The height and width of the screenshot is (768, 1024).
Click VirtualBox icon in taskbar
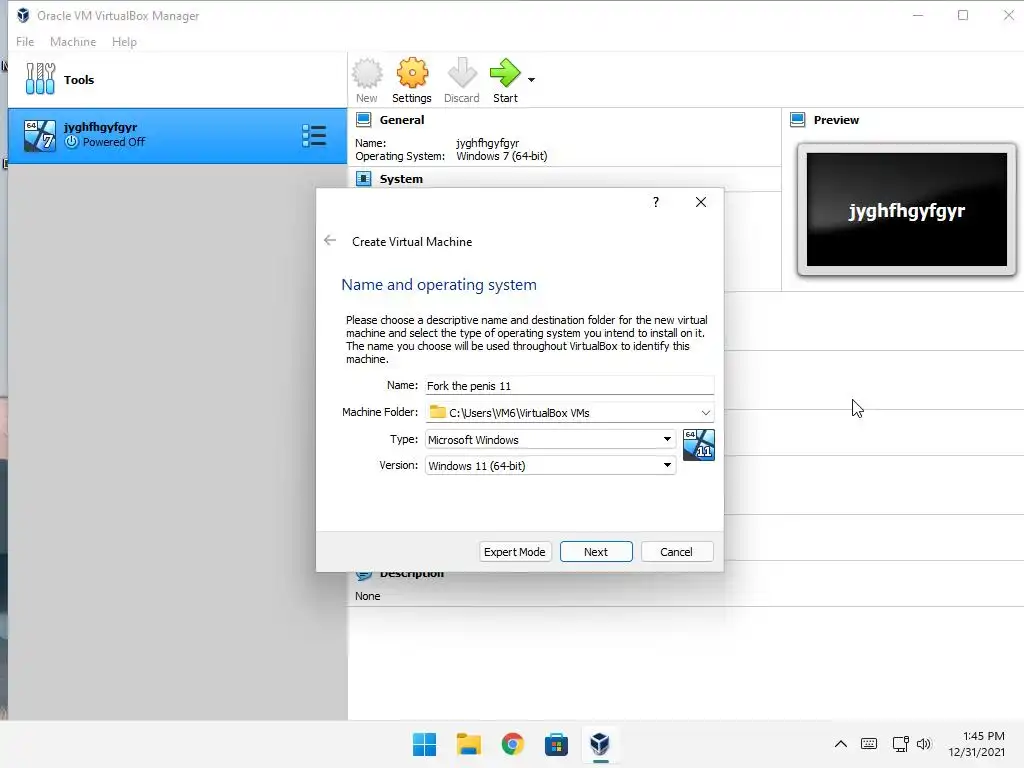600,744
